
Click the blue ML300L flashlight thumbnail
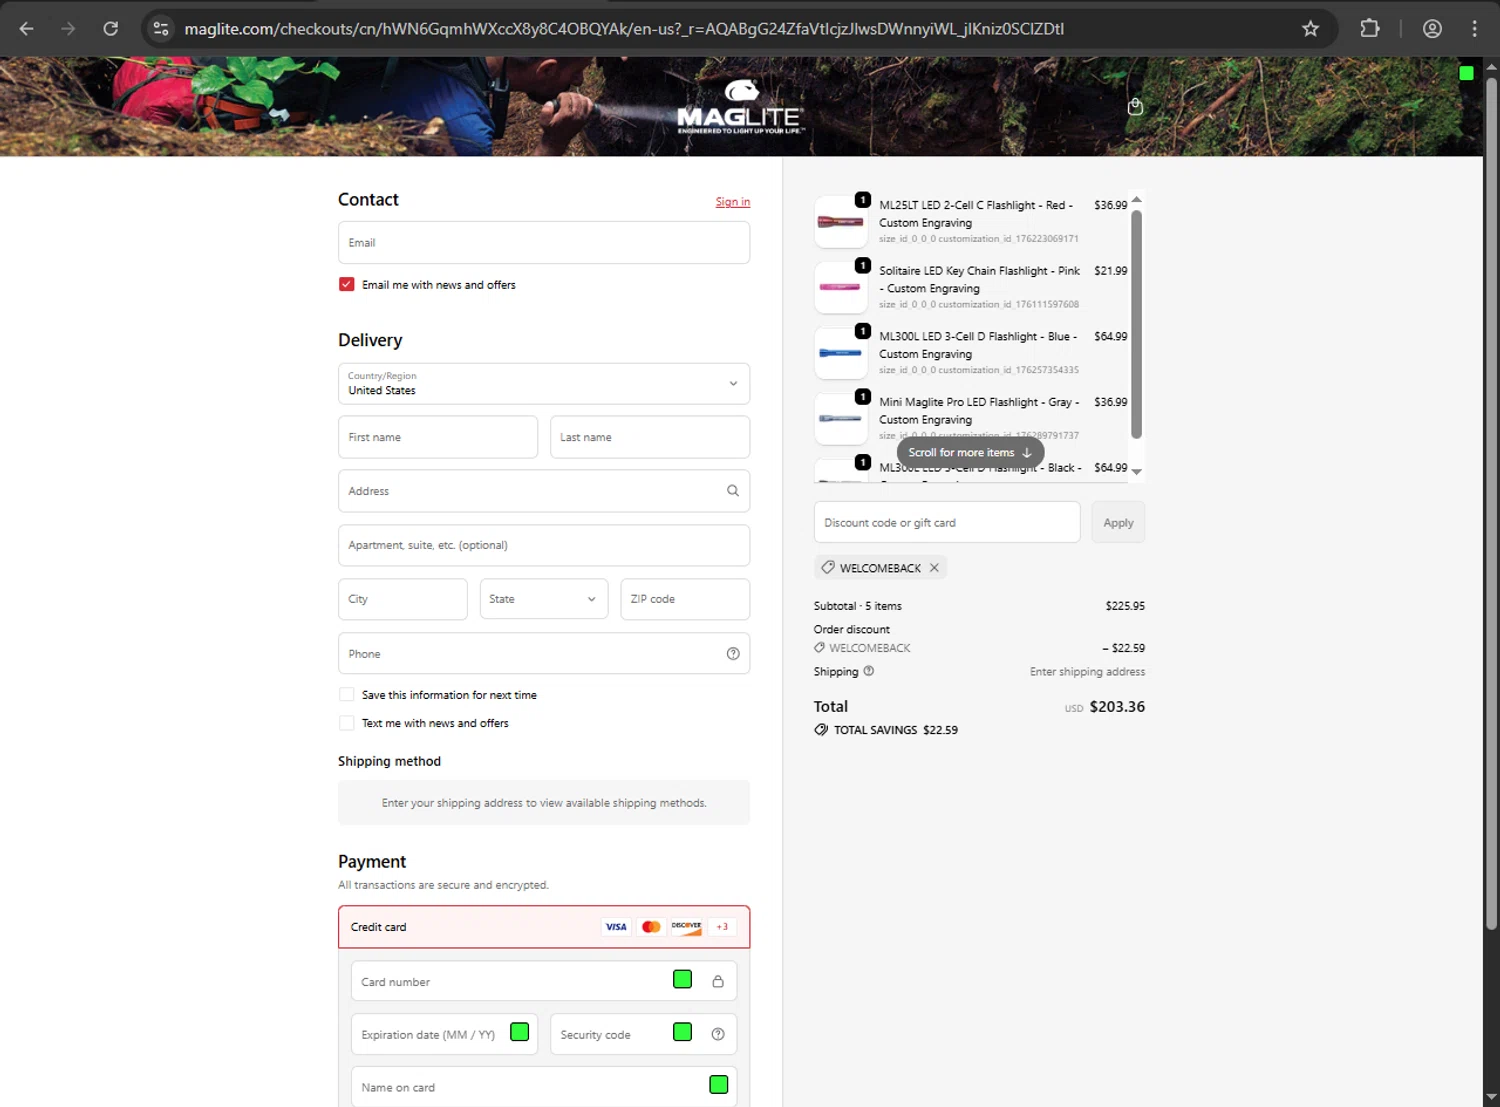click(840, 353)
